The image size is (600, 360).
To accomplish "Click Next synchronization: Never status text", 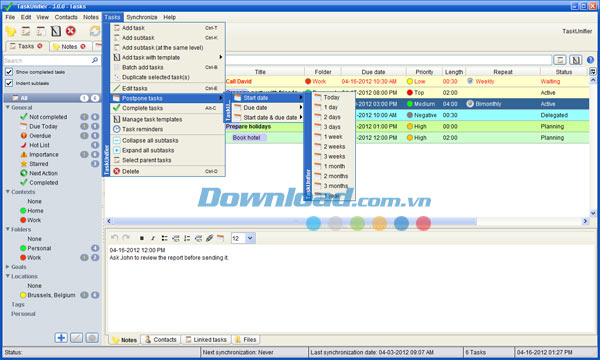I will point(238,352).
